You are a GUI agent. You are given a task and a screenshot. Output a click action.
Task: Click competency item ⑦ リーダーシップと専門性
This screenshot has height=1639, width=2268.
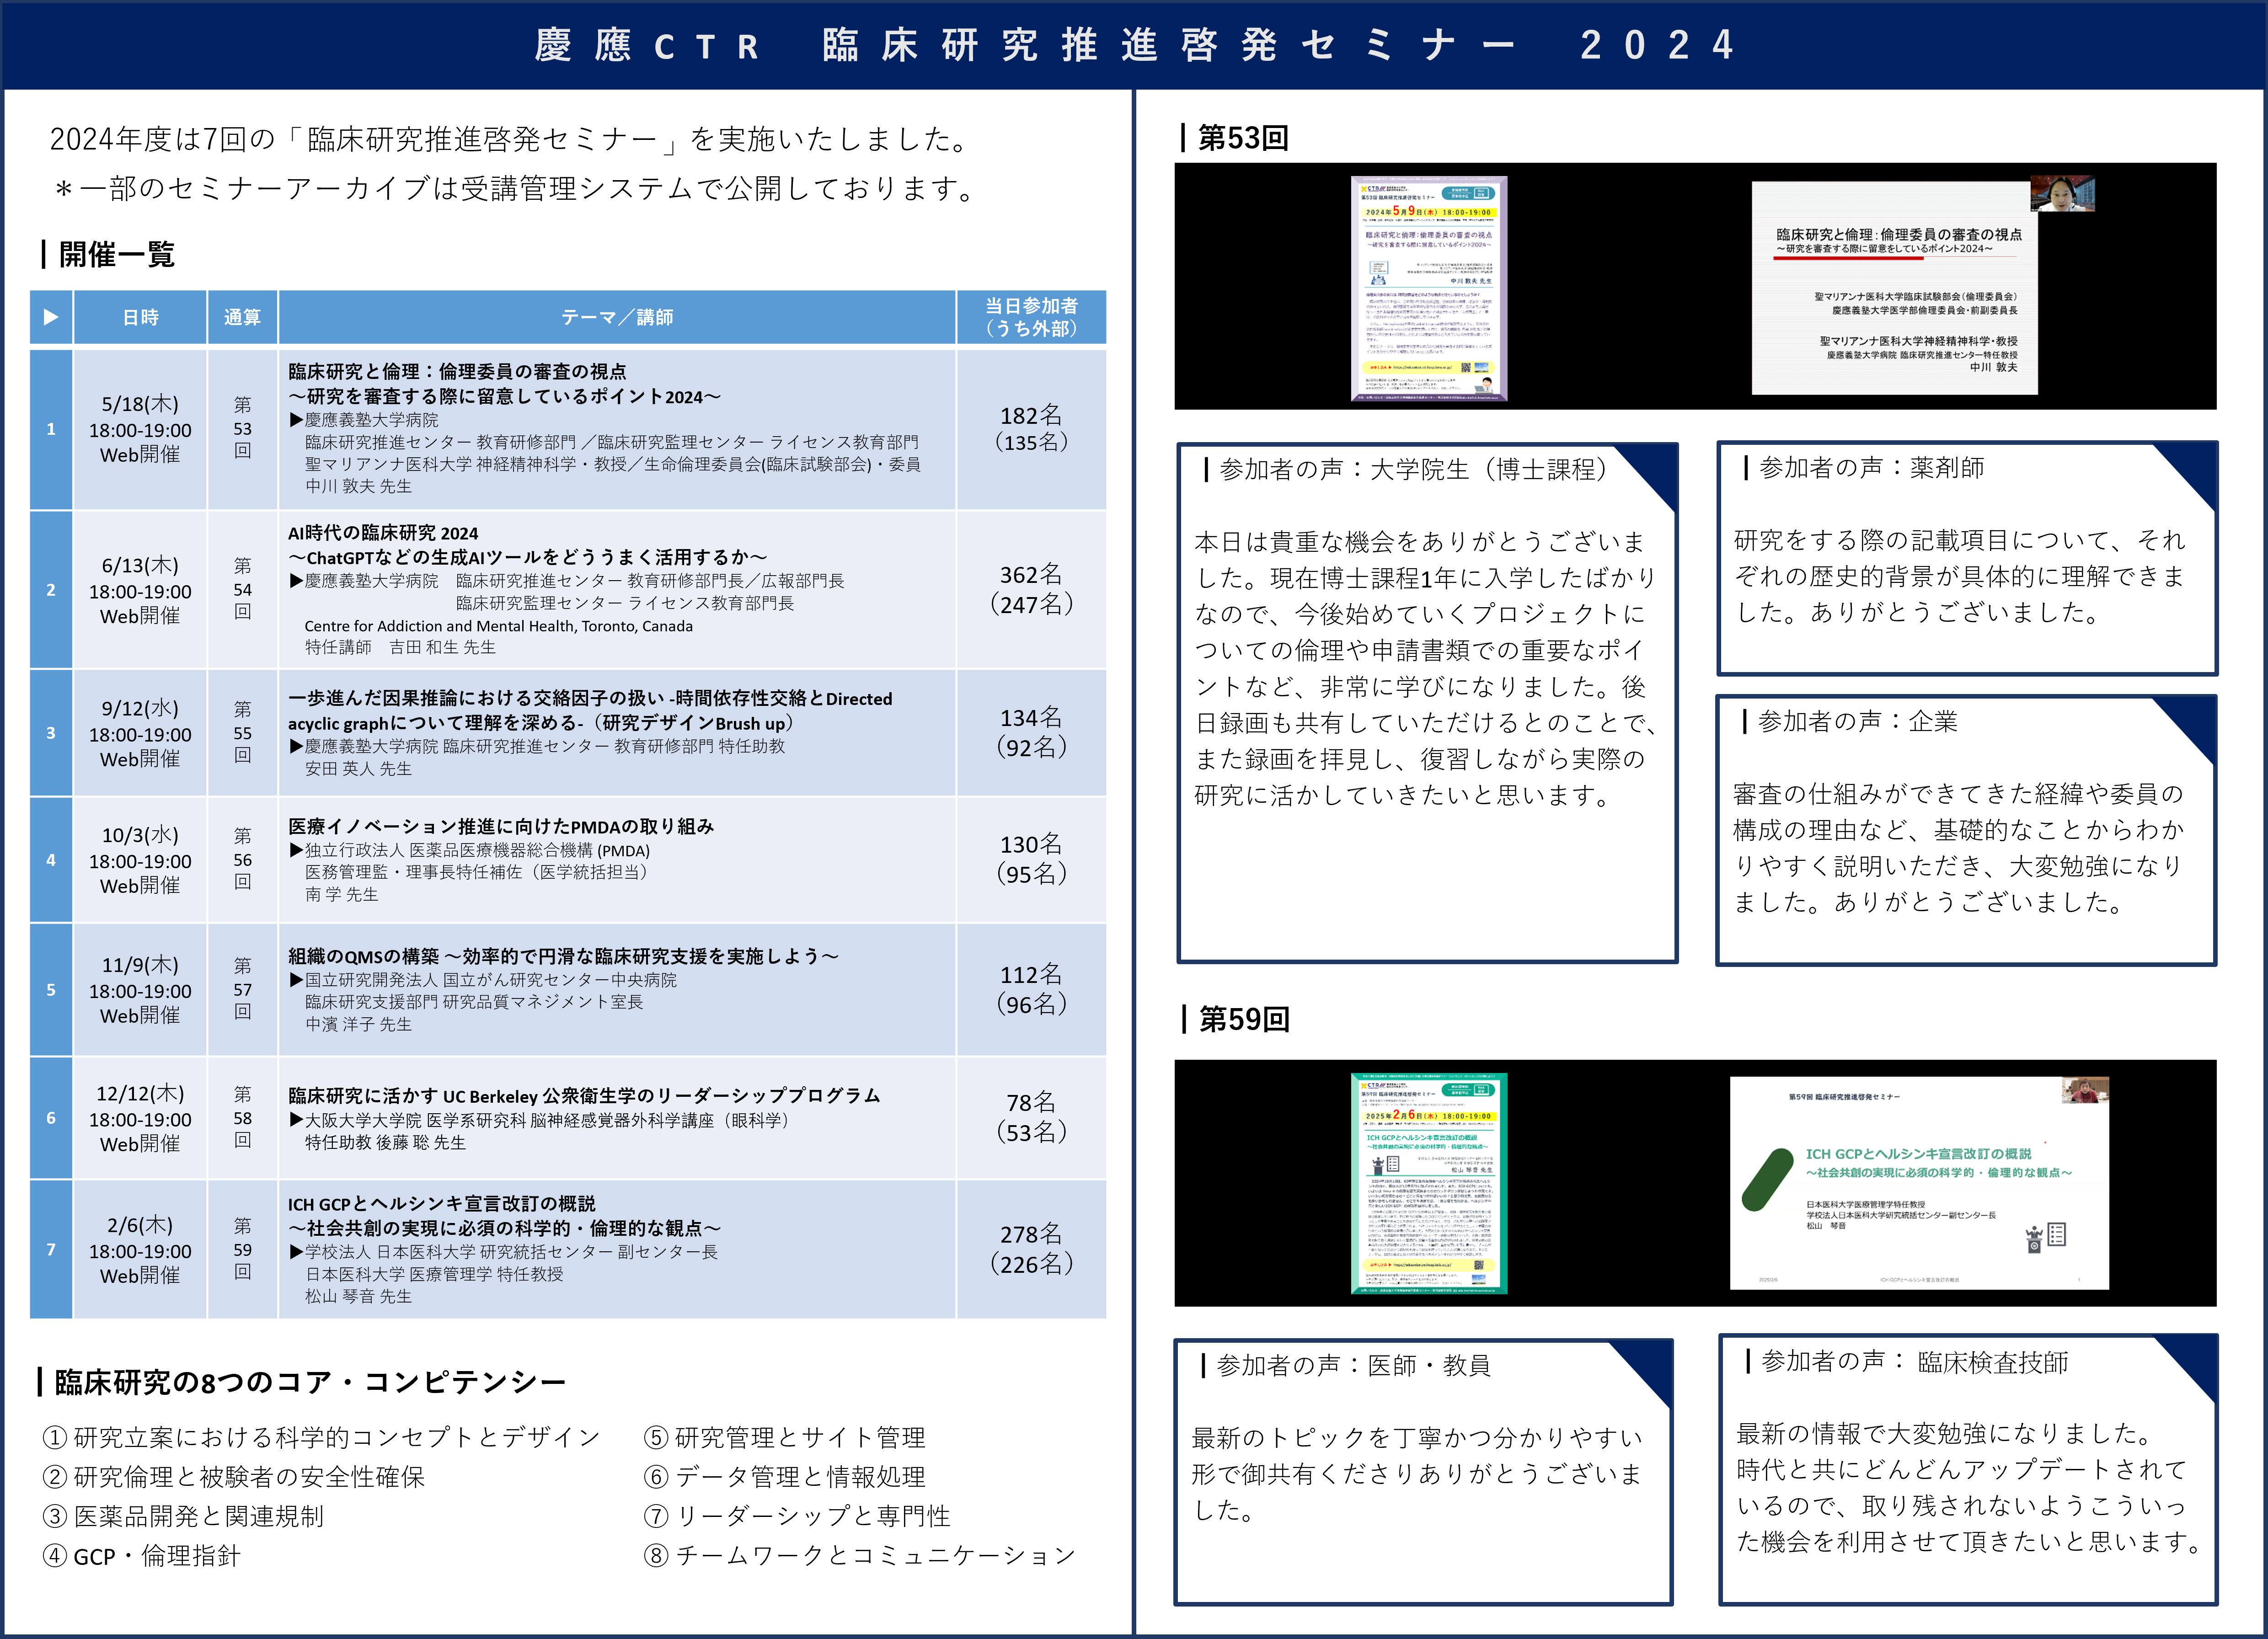797,1516
